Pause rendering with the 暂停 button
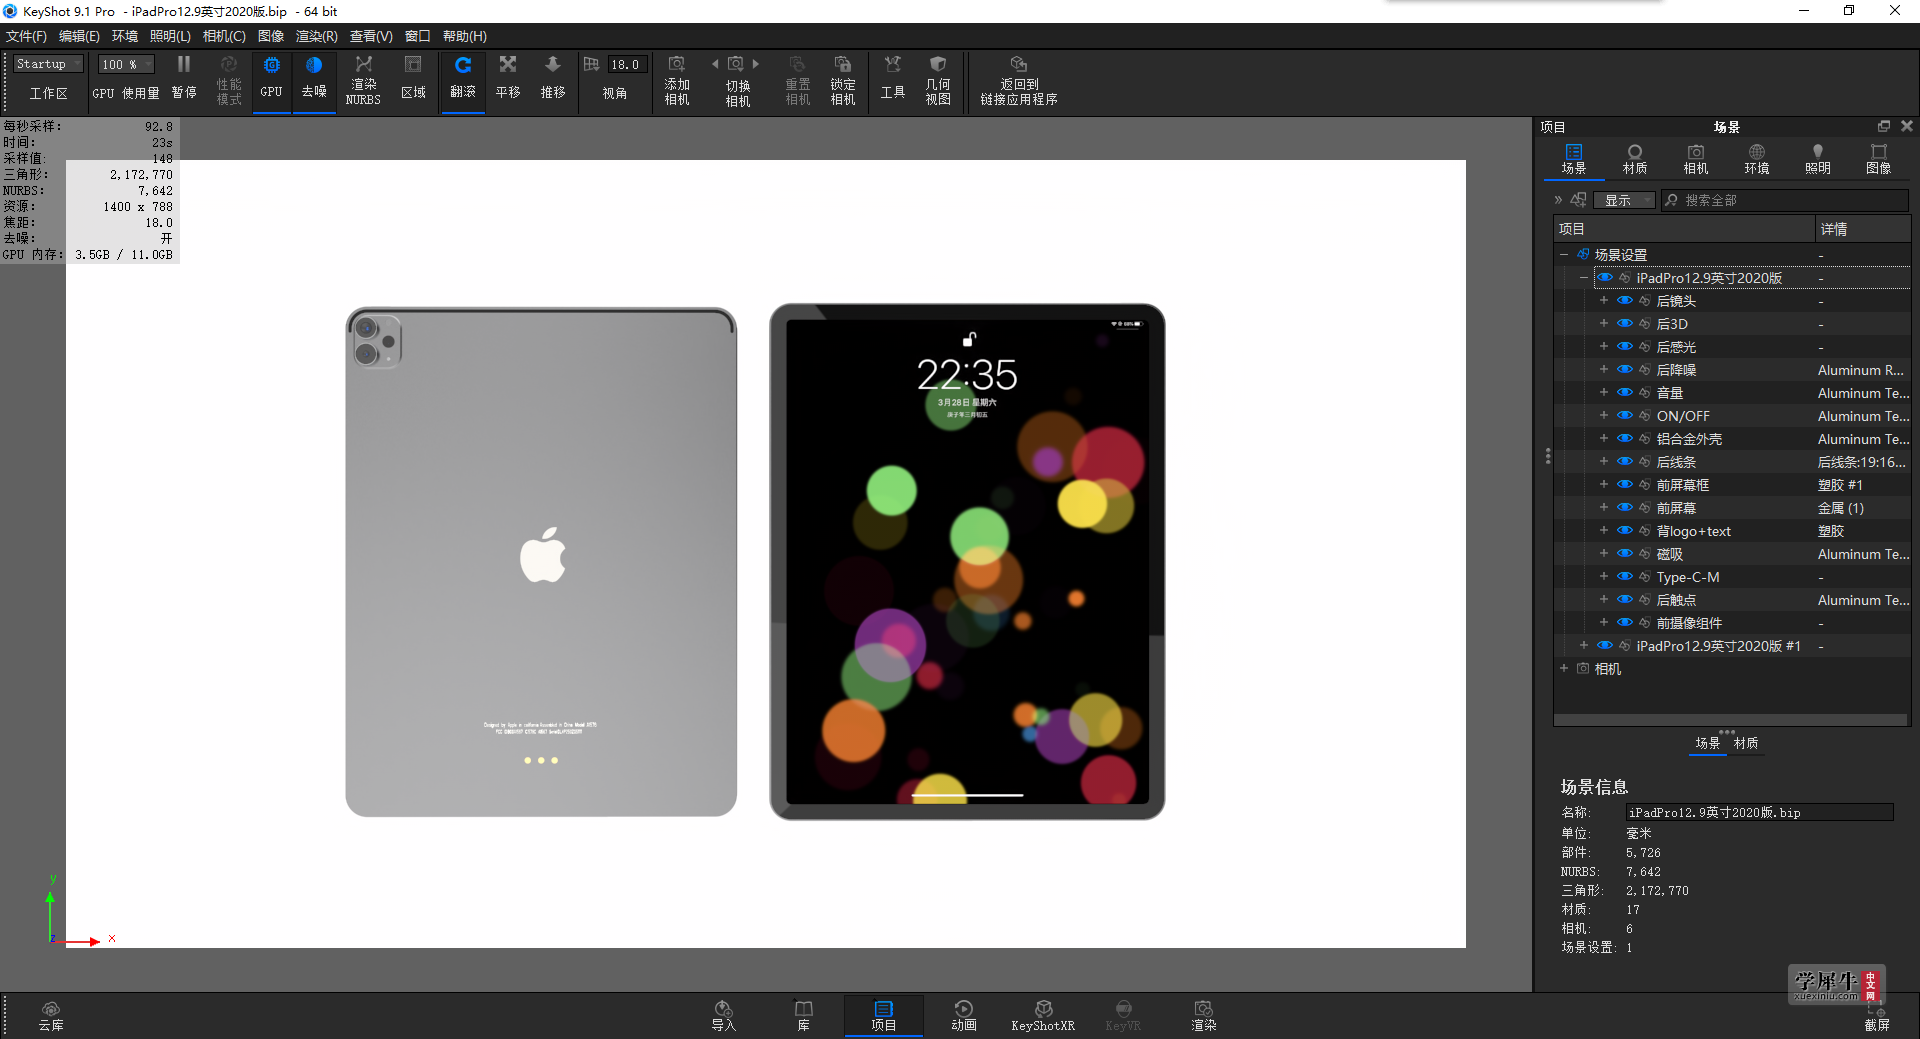 [x=184, y=77]
